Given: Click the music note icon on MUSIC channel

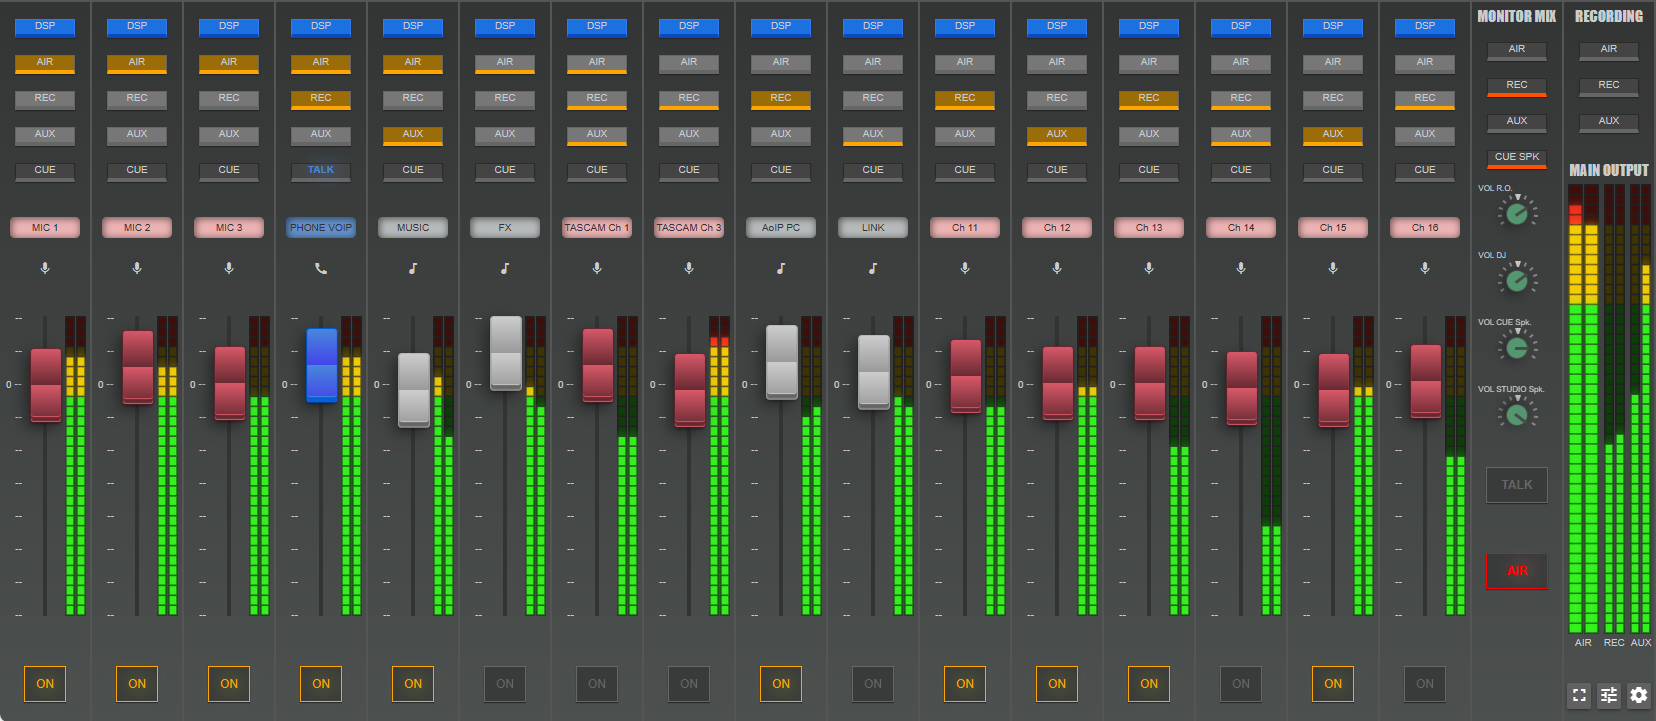Looking at the screenshot, I should 413,268.
